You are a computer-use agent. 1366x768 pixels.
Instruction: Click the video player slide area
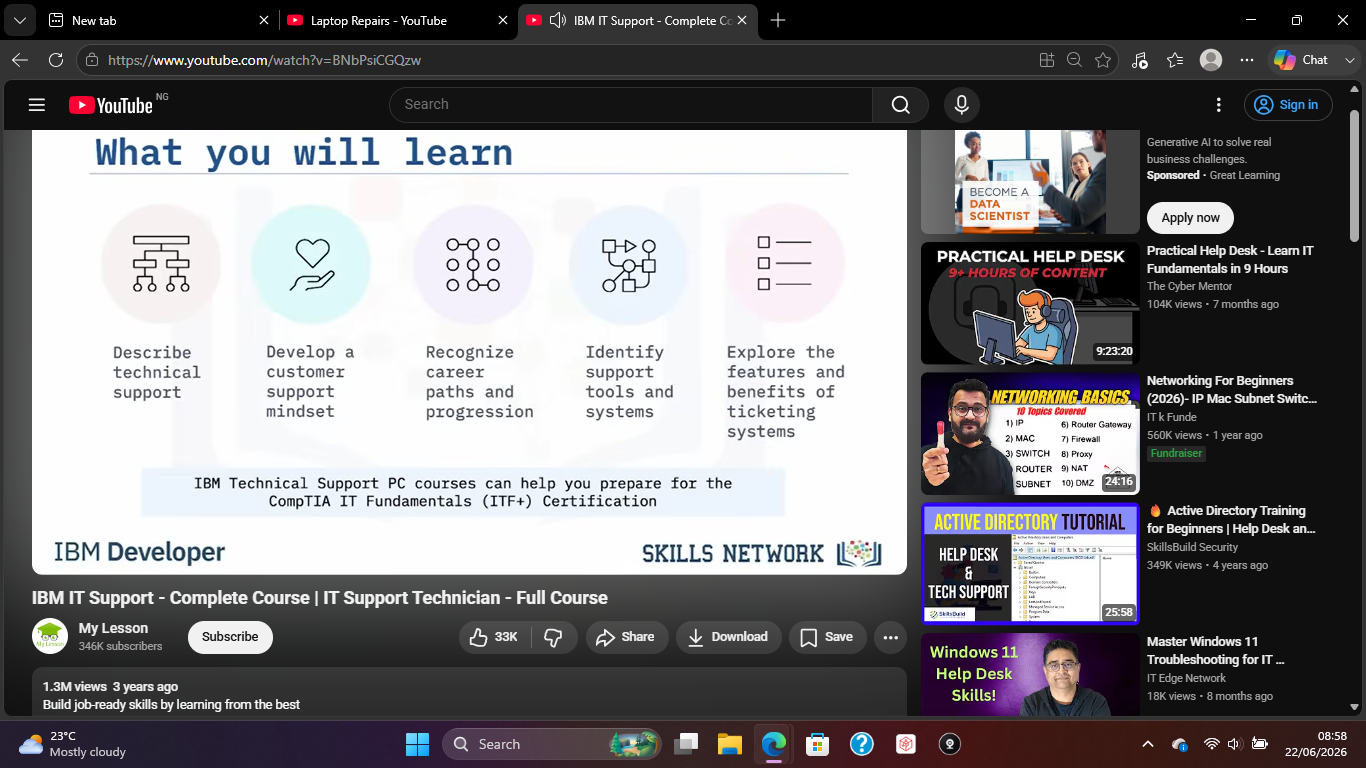(x=469, y=352)
